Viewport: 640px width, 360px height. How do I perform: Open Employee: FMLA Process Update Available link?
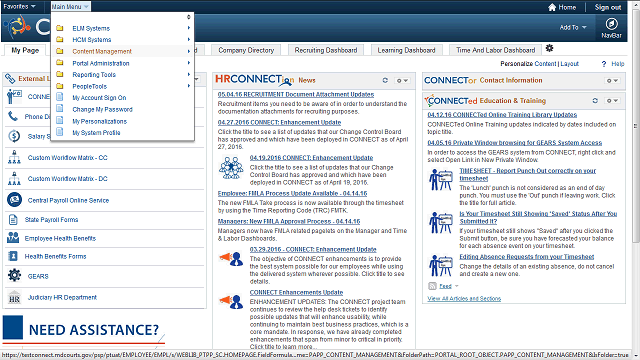(x=292, y=193)
